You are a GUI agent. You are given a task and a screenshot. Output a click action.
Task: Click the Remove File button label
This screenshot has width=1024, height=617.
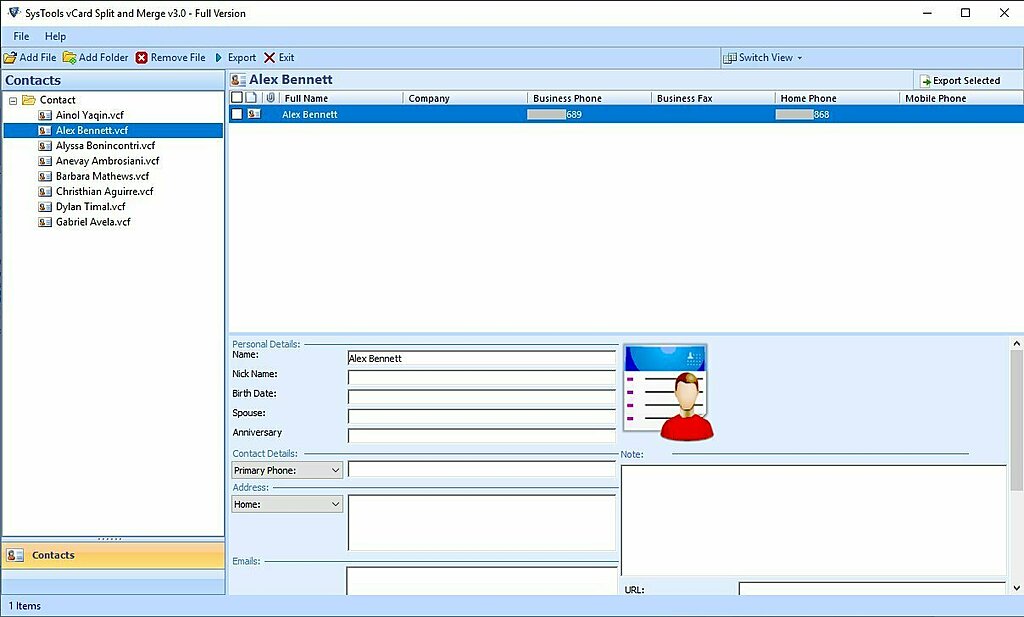[178, 57]
